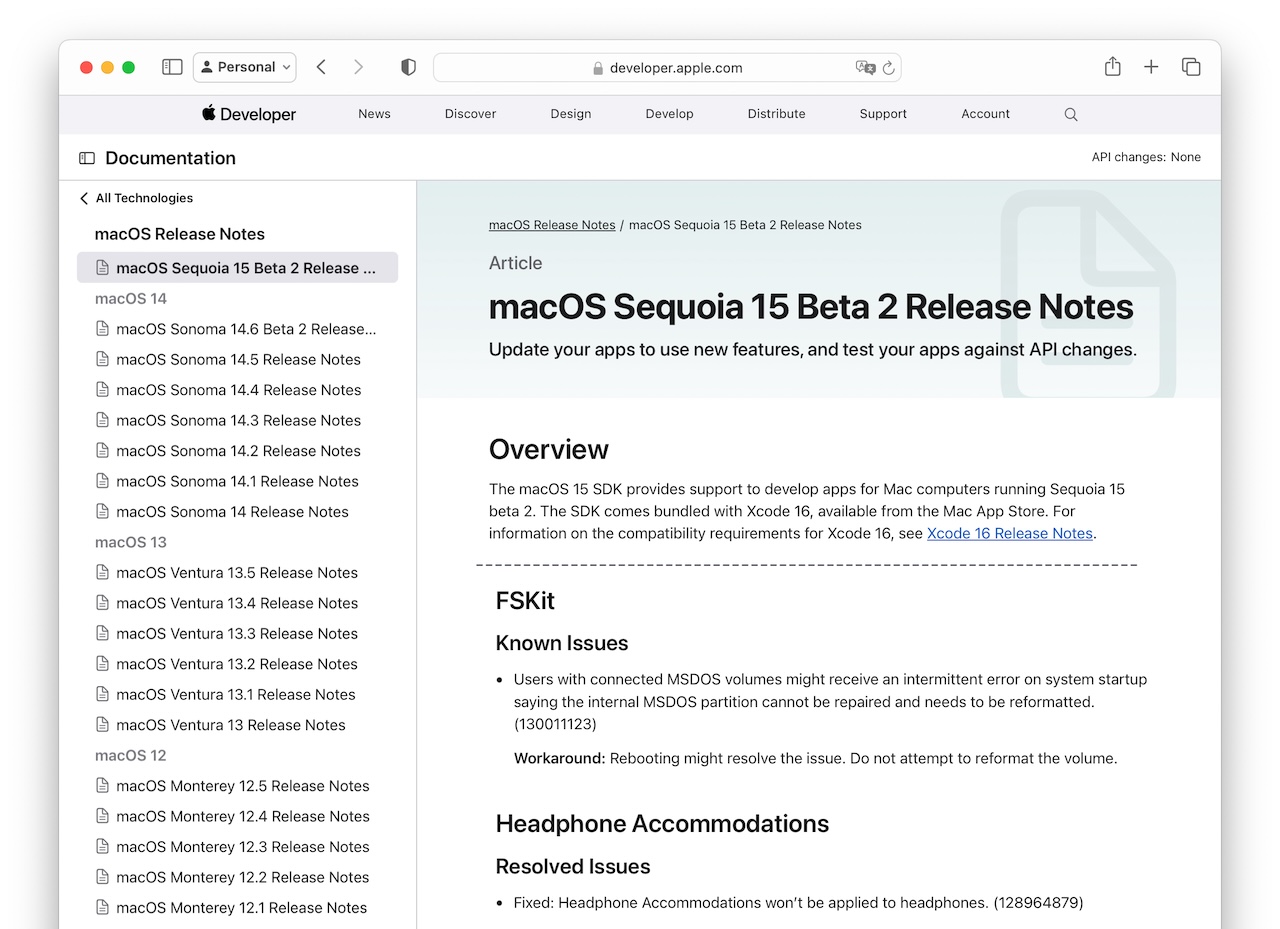
Task: Open the Personal profile dropdown
Action: point(245,67)
